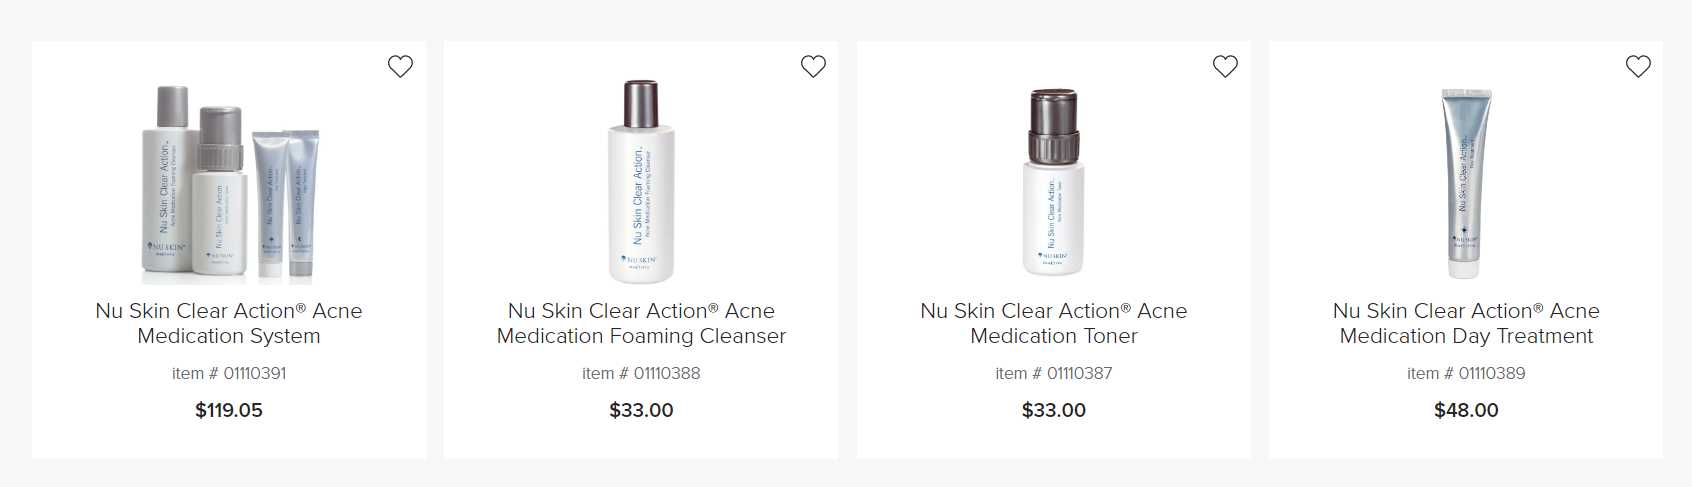Open Foaming Cleanser bottle image
Viewport: 1692px width, 487px height.
(x=641, y=182)
